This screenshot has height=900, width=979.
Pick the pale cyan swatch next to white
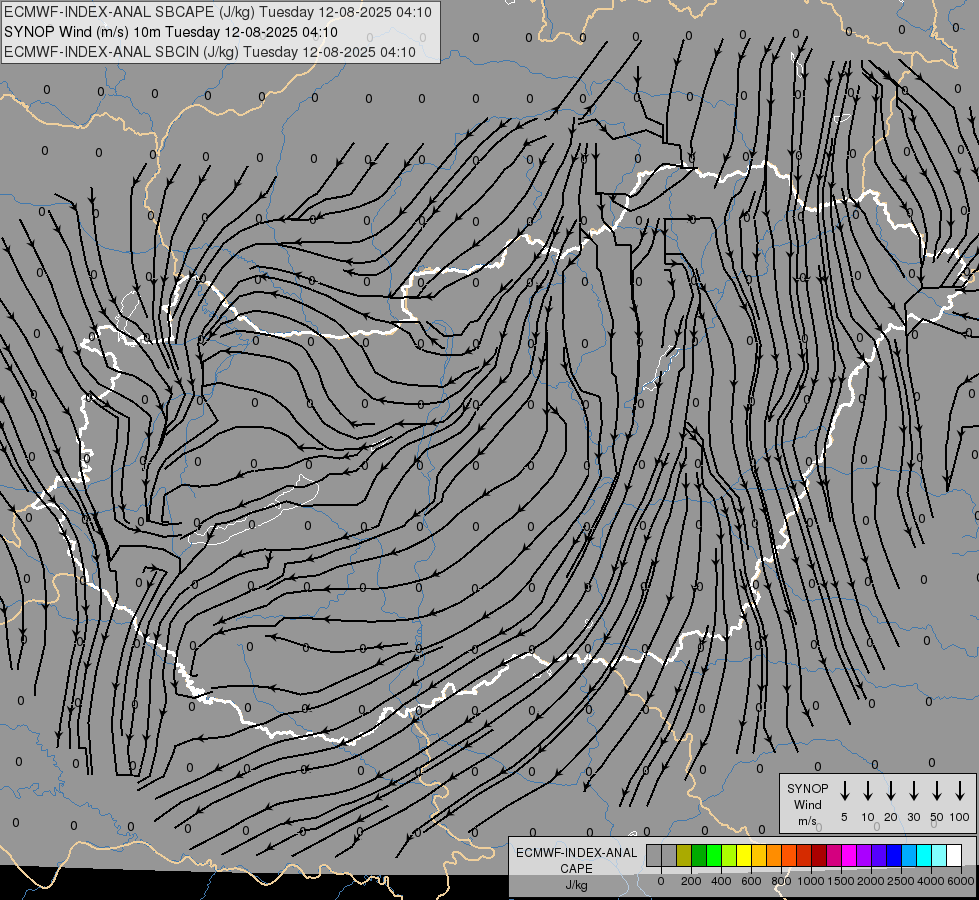click(x=940, y=855)
